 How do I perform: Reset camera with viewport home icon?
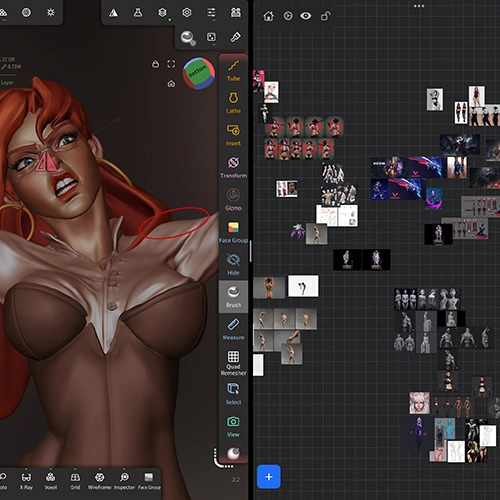(x=171, y=83)
